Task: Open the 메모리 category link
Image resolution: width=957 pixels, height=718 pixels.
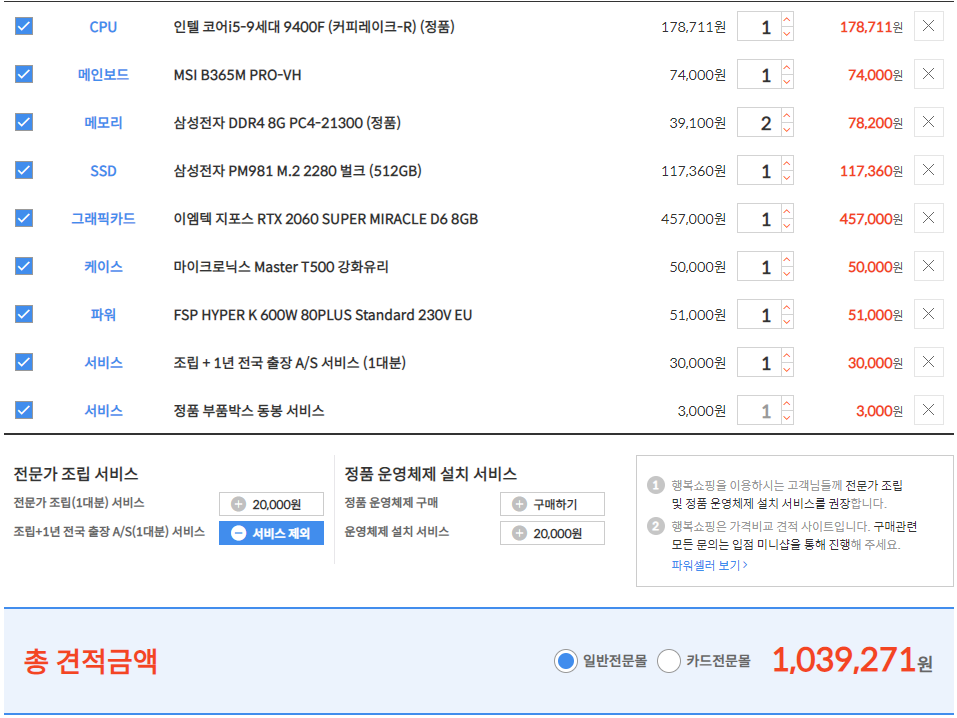Action: coord(103,123)
